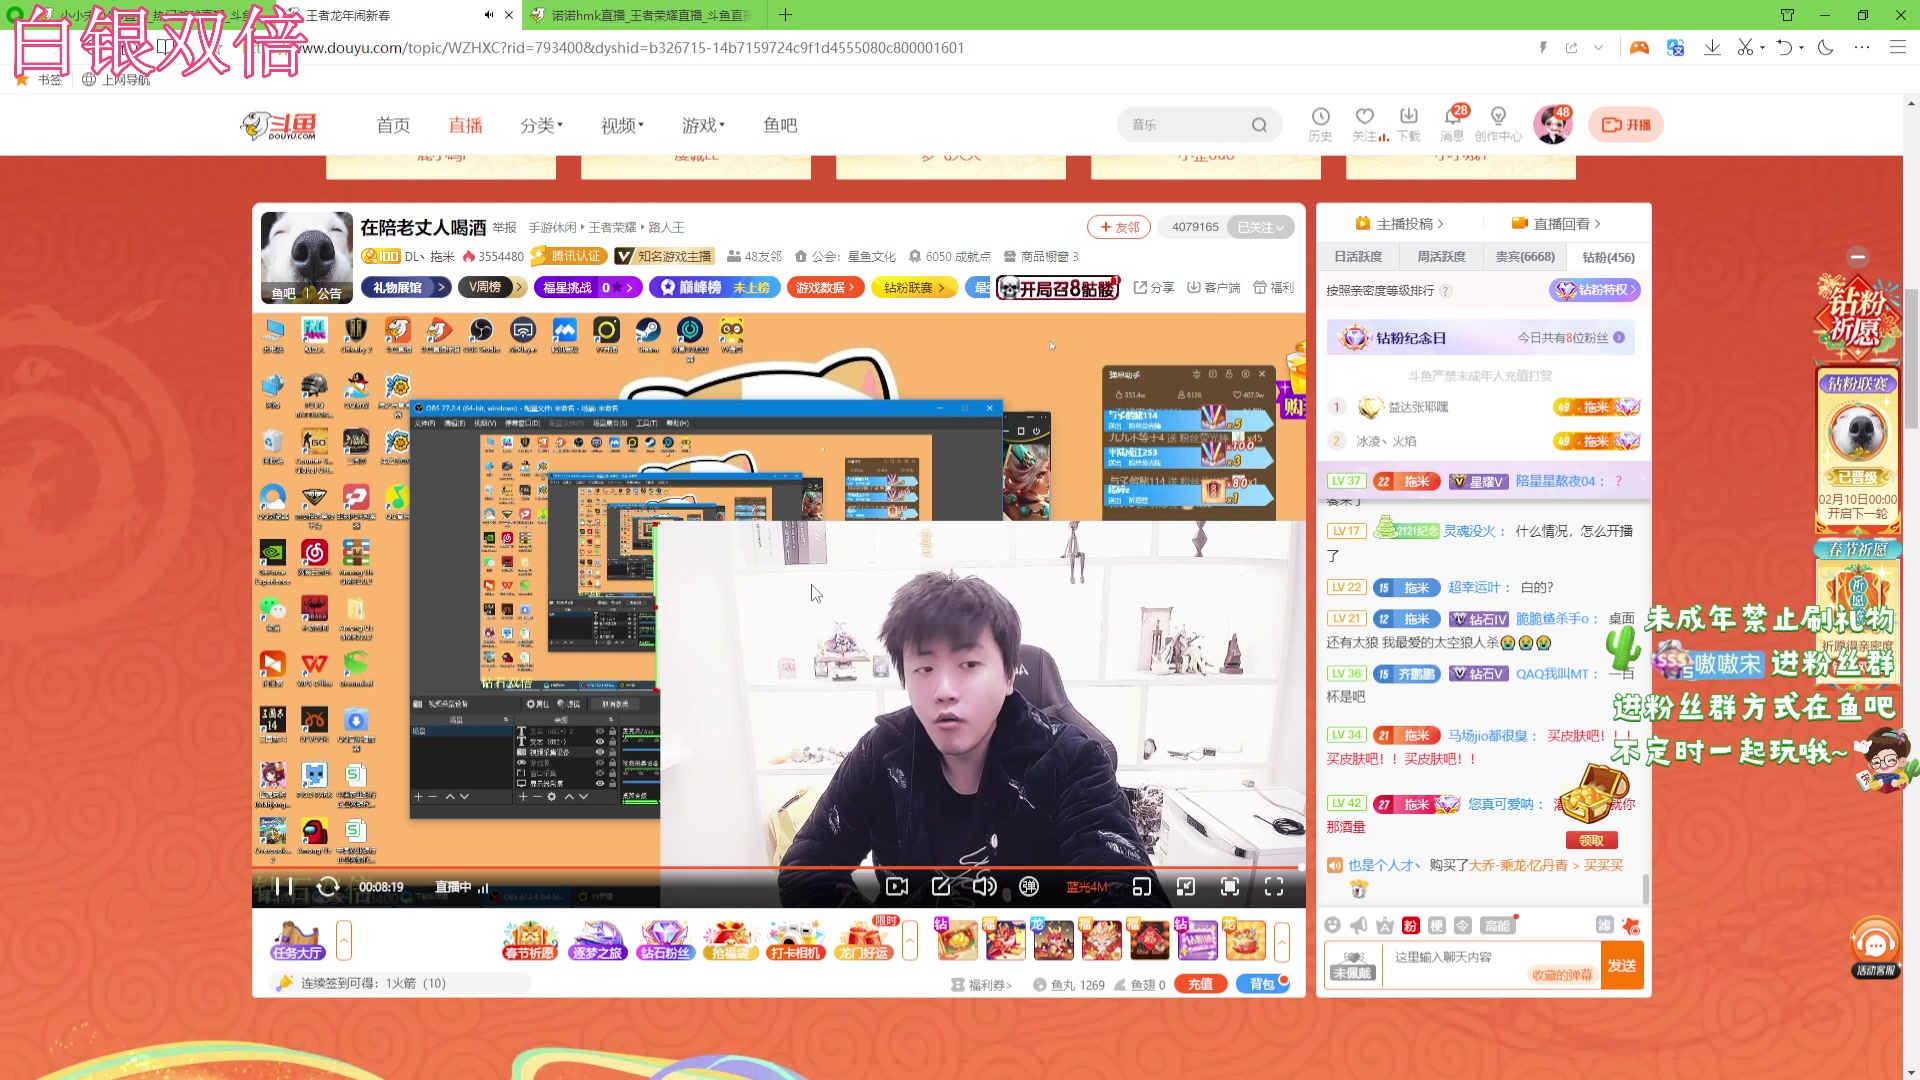This screenshot has width=1920, height=1080.
Task: Click the Douyu fish logo in the header
Action: point(277,124)
